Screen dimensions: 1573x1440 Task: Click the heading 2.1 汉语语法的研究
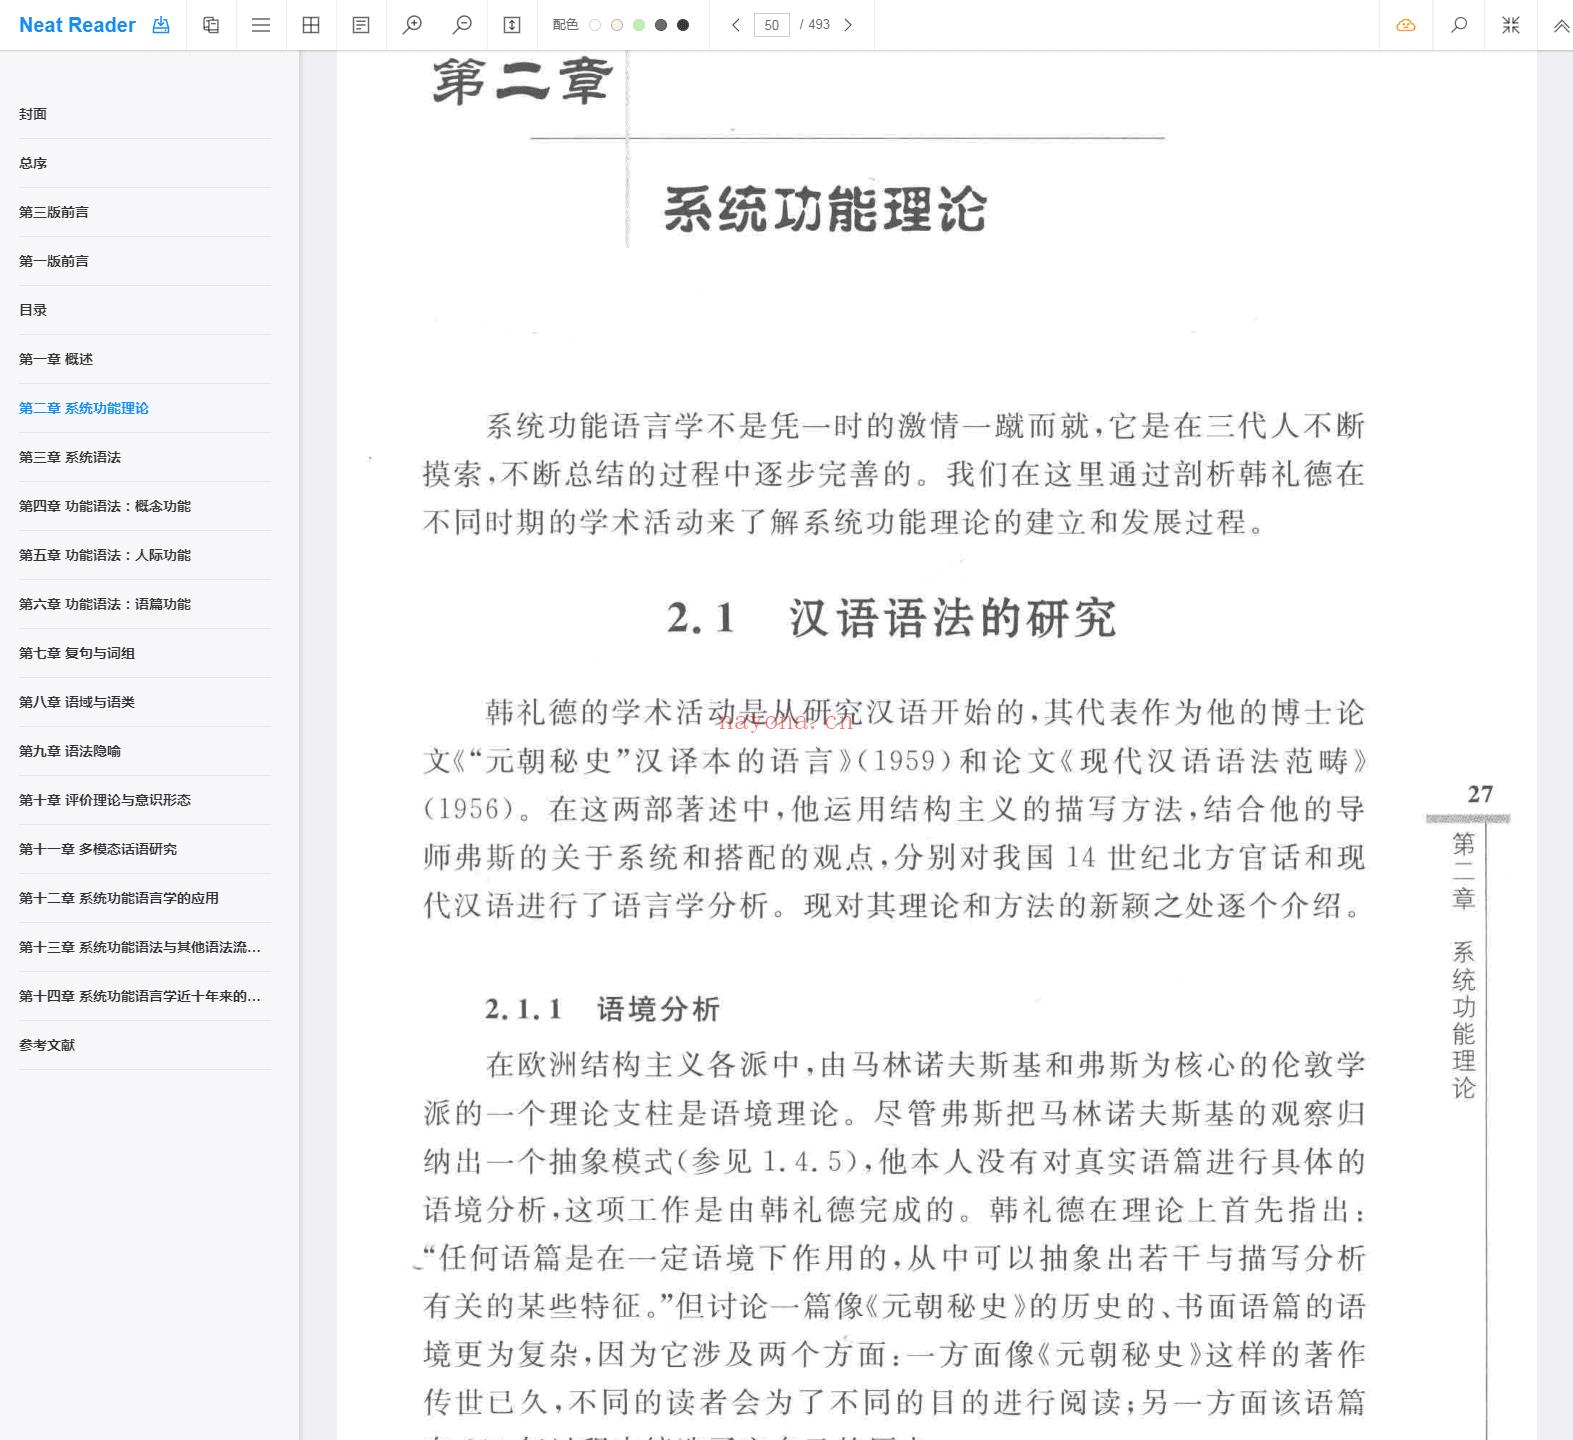[x=891, y=618]
